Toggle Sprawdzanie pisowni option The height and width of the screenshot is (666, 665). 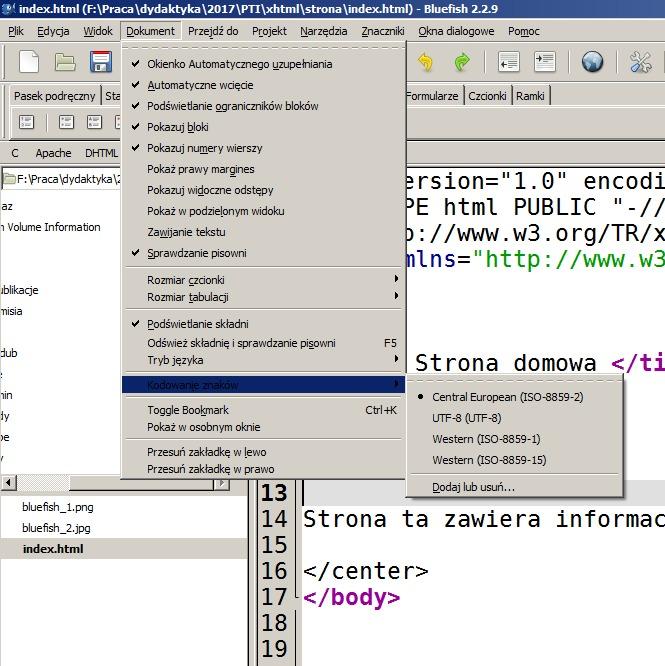coord(263,253)
